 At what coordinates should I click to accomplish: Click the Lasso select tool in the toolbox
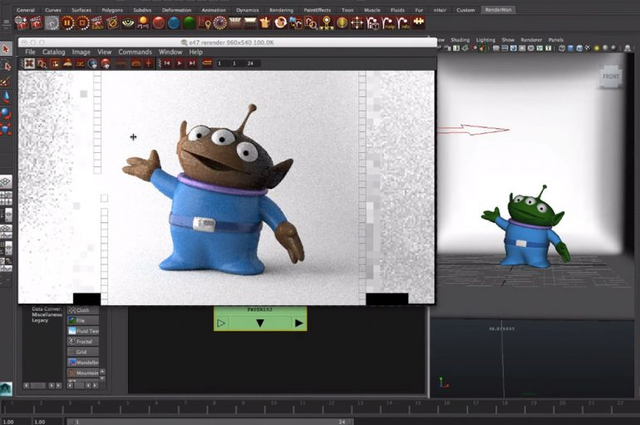[x=6, y=65]
